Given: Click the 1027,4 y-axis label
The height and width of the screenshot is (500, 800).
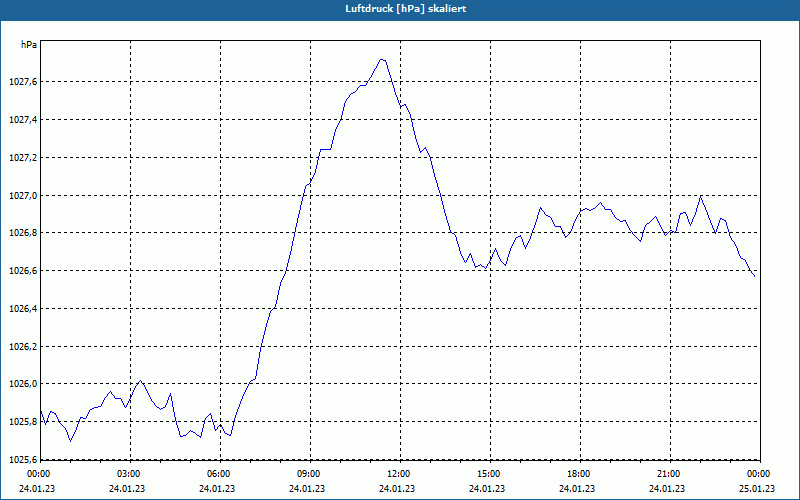Looking at the screenshot, I should pyautogui.click(x=23, y=119).
